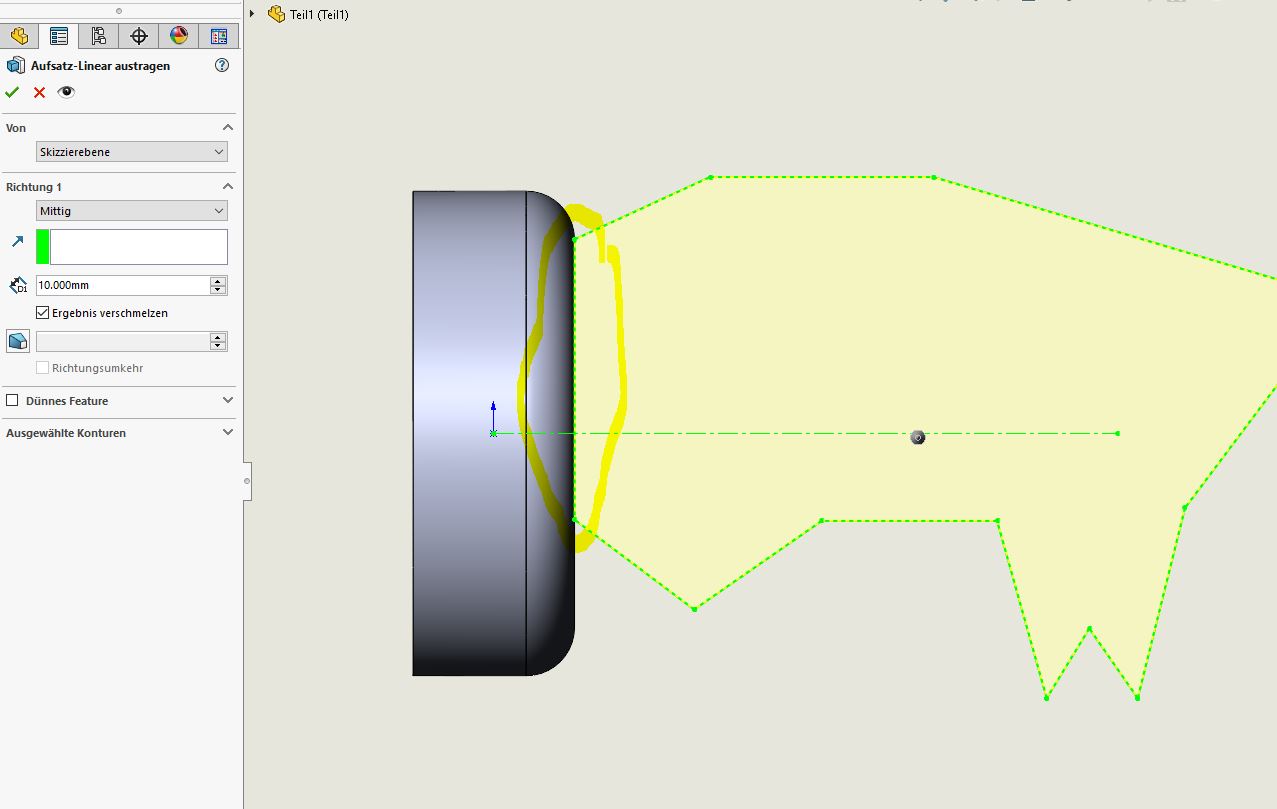Open the DisplayManager color sphere tab
This screenshot has height=809, width=1277.
click(179, 36)
